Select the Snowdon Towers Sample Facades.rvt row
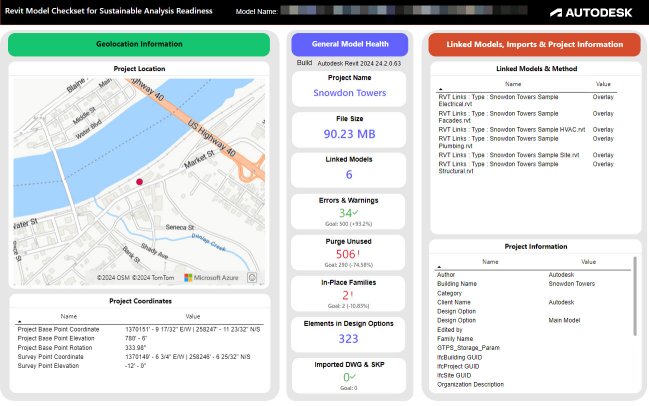Screen dimensions: 649x406 pos(526,117)
